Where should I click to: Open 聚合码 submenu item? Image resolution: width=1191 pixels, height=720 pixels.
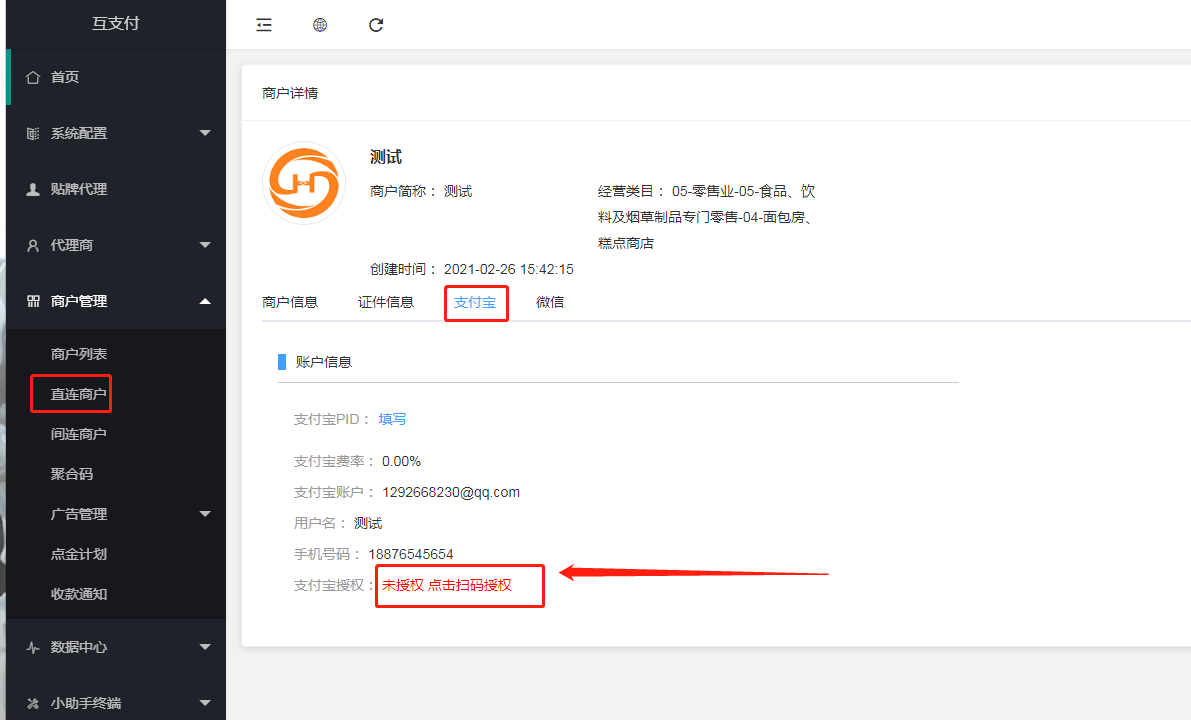pos(71,474)
